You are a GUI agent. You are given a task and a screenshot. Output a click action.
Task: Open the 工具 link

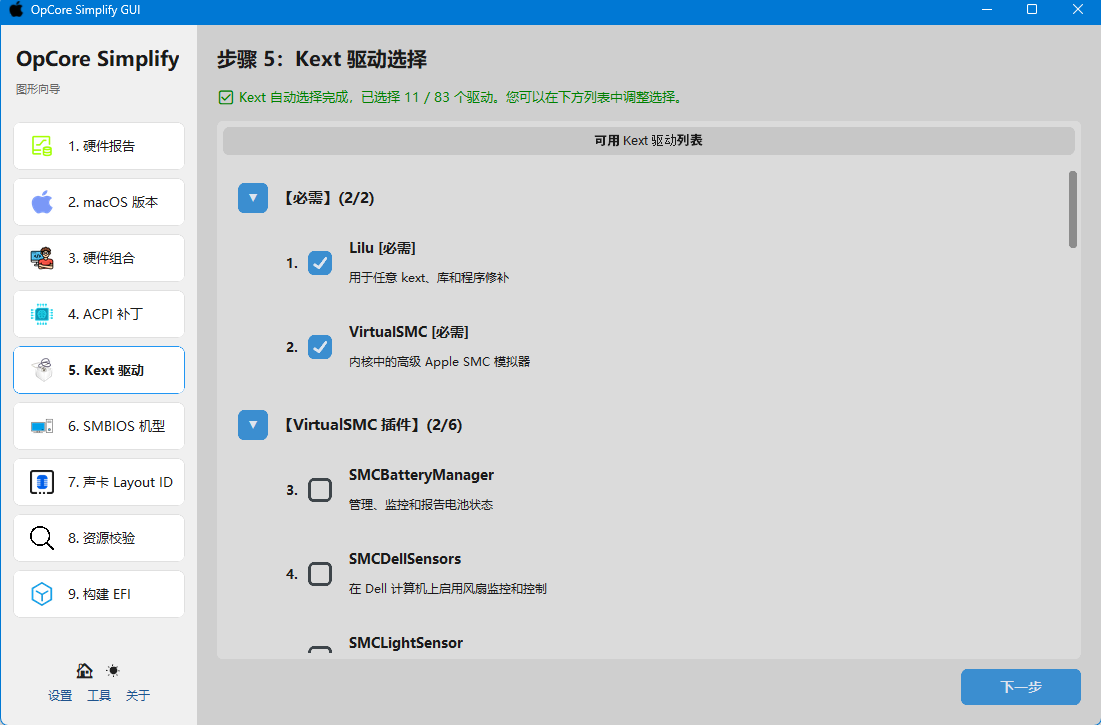point(99,696)
